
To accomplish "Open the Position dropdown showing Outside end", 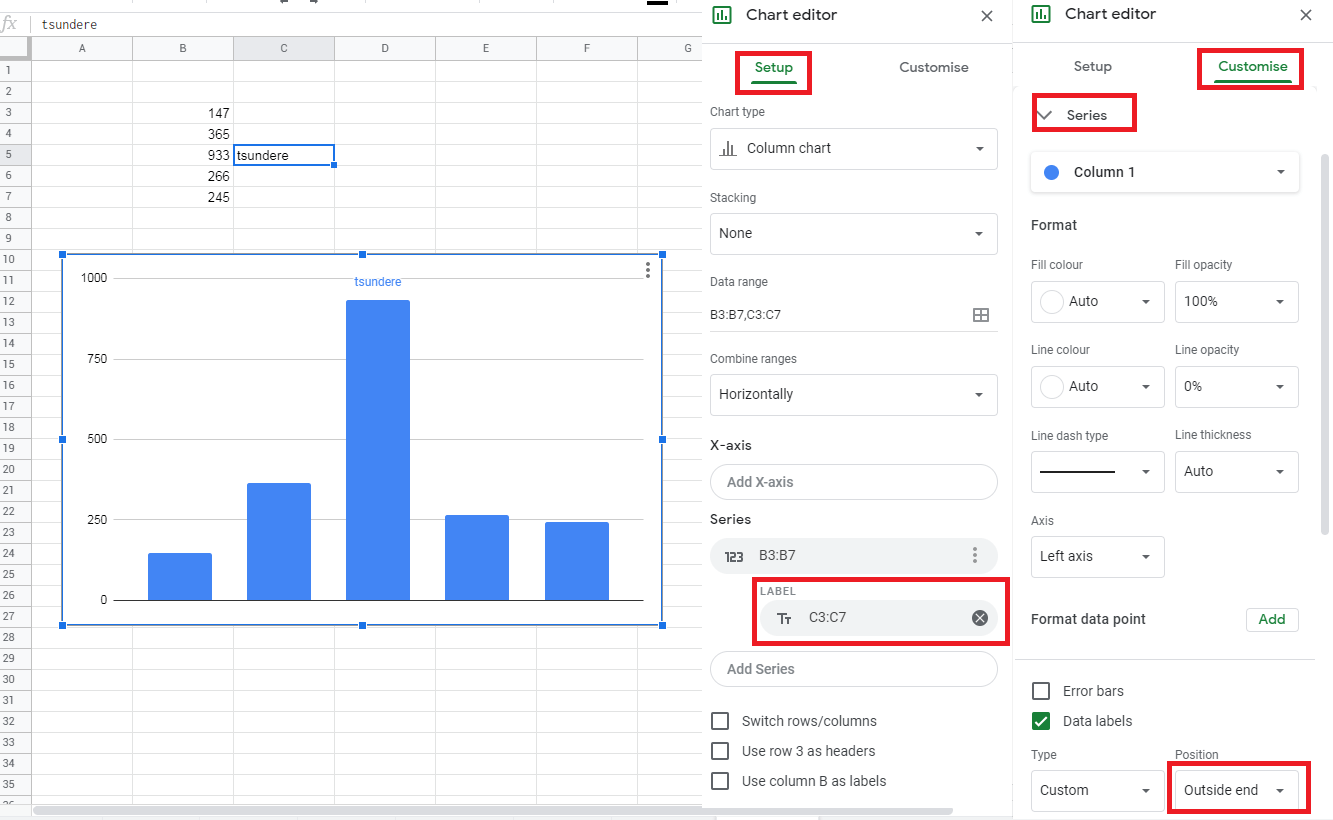I will (1237, 790).
